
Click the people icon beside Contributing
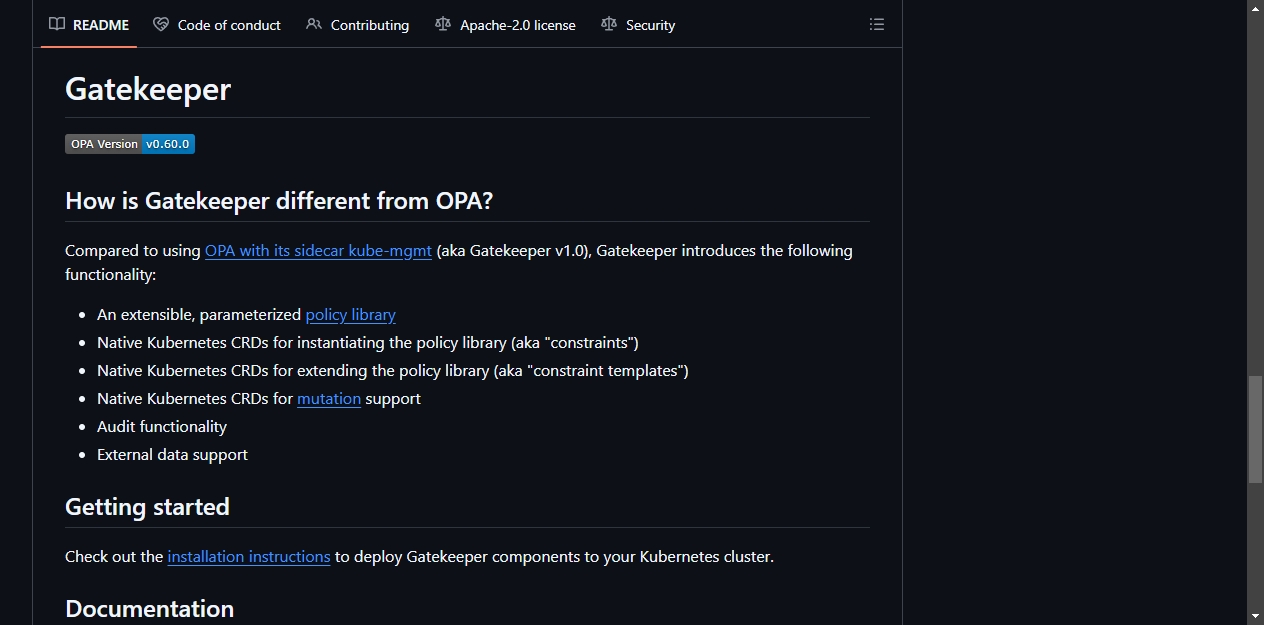pyautogui.click(x=314, y=24)
